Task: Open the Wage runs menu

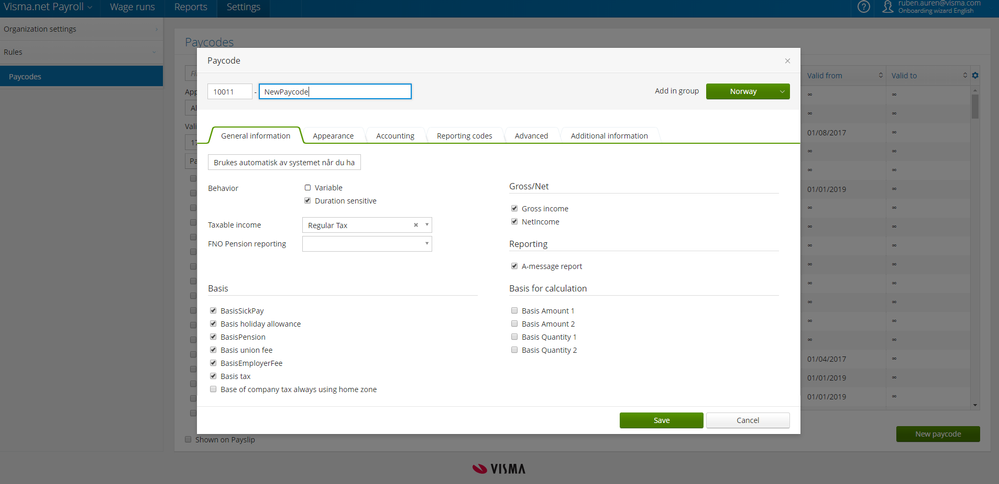Action: coord(133,8)
